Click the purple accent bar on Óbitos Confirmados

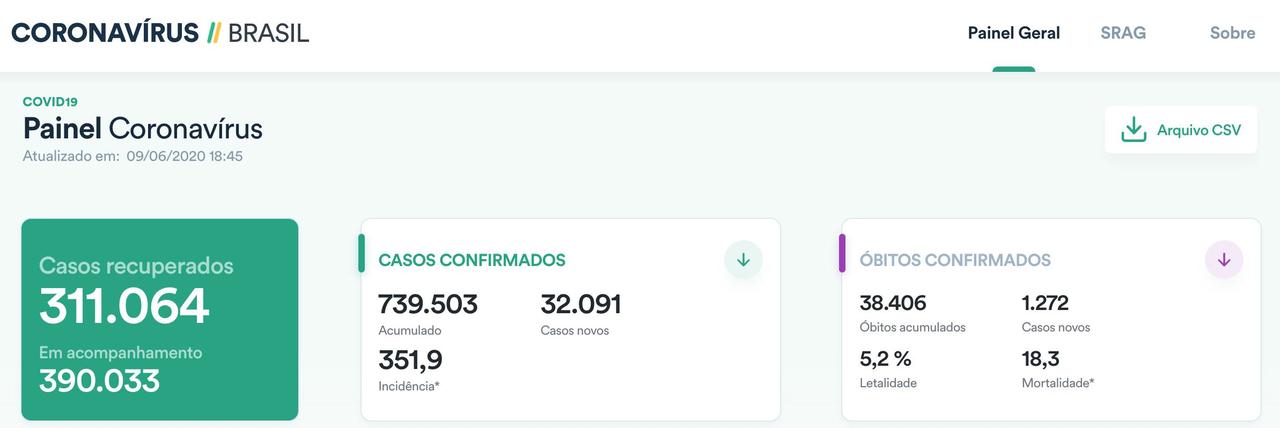(842, 253)
